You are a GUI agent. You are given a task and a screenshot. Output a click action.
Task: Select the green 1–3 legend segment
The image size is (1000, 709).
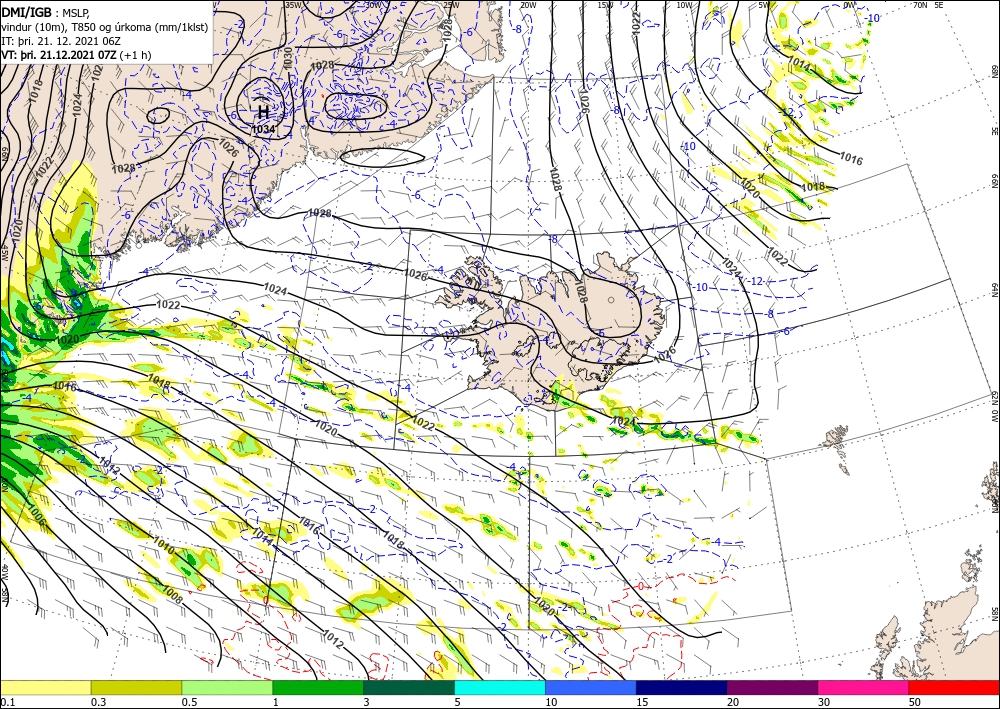[318, 687]
